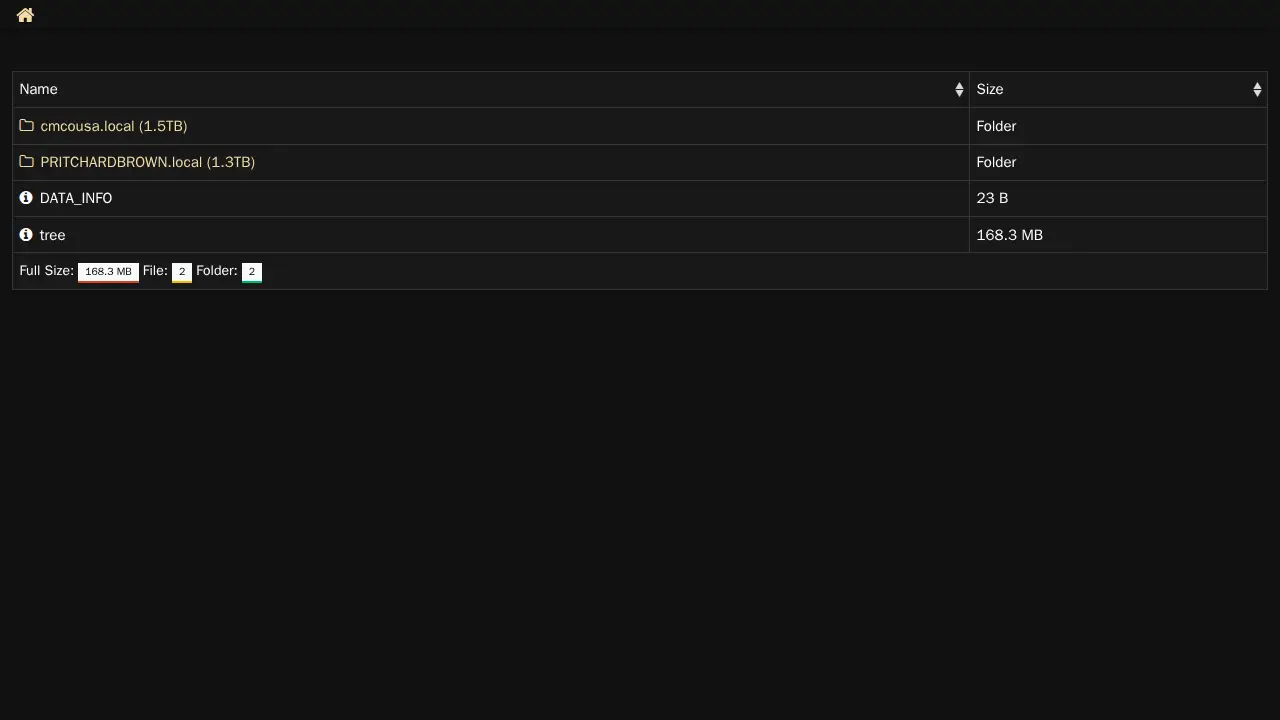Sort the table by the Size header

click(990, 90)
